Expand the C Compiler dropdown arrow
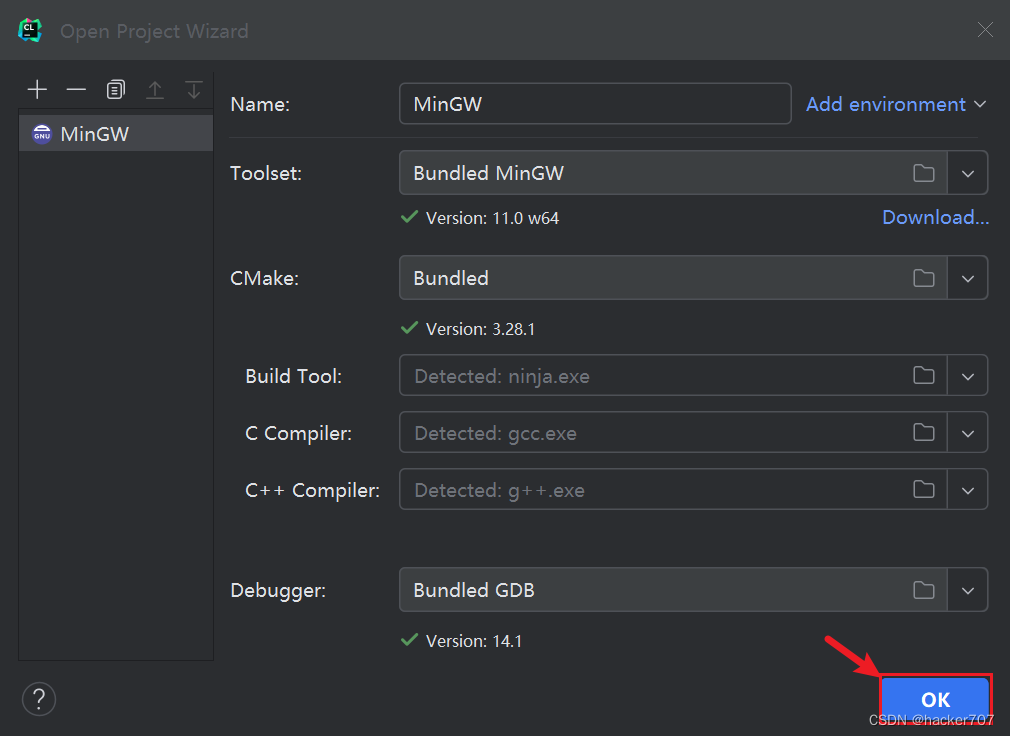Screen dimensions: 1010x736 pyautogui.click(x=967, y=433)
